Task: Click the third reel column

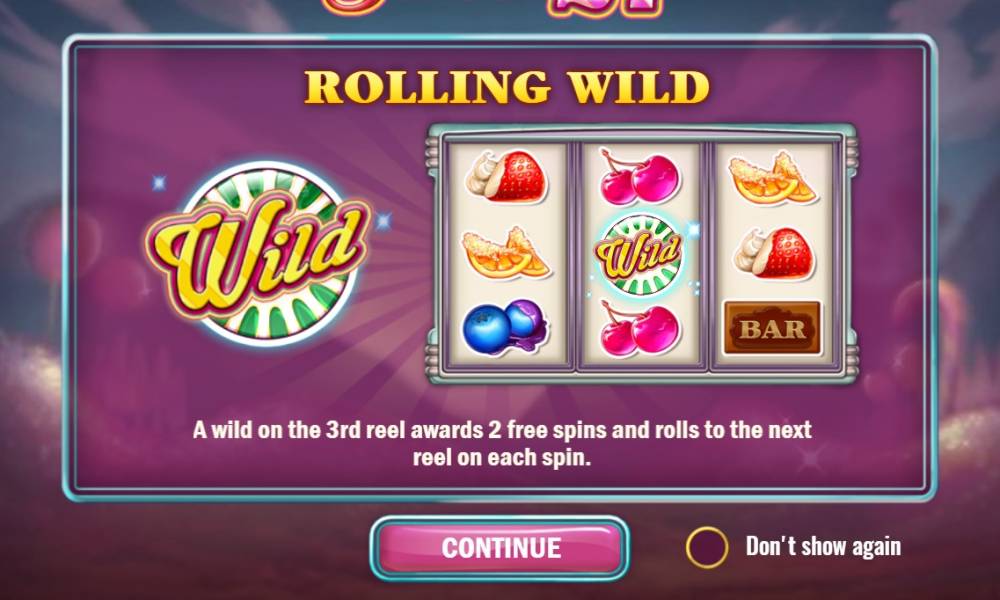Action: [x=774, y=255]
